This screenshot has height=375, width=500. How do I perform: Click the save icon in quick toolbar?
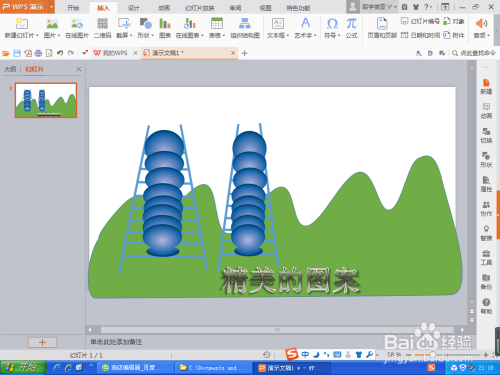17,53
